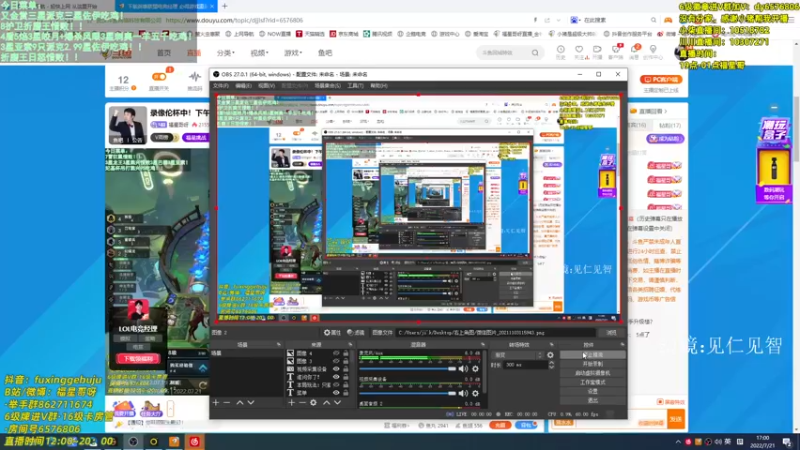Open microphone/Aux audio settings gear
The image size is (800, 450).
coord(476,369)
